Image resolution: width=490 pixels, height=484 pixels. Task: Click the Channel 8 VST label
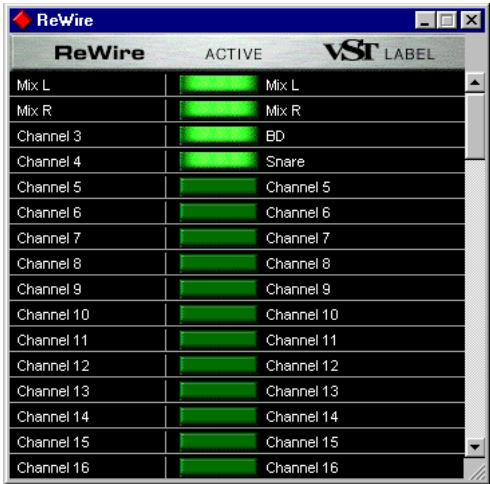(x=298, y=264)
